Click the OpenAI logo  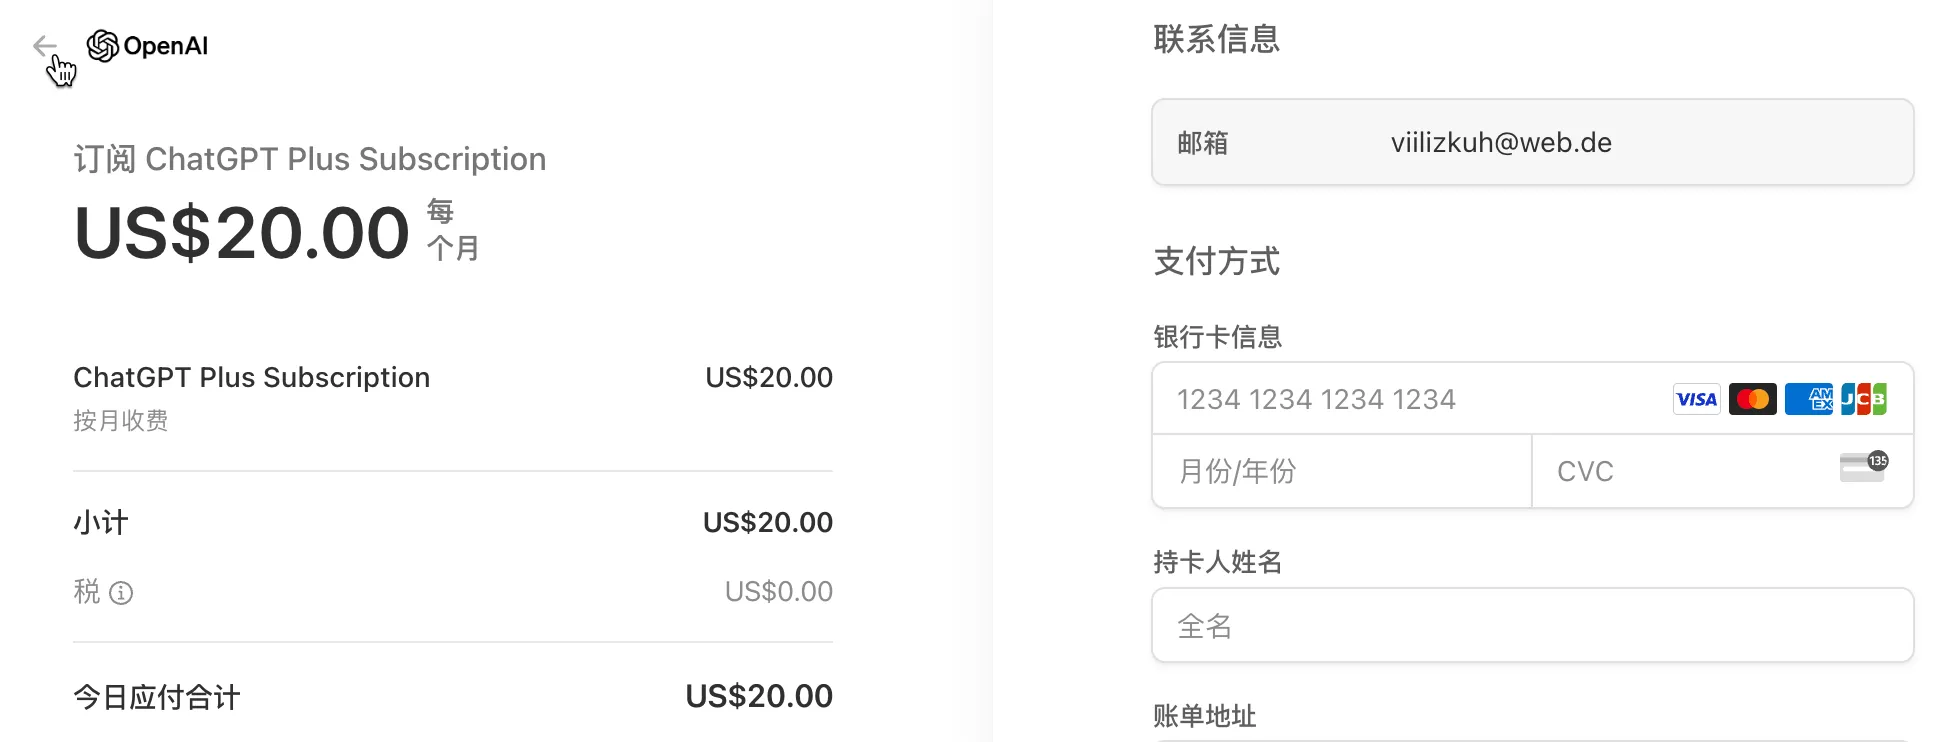[x=148, y=46]
